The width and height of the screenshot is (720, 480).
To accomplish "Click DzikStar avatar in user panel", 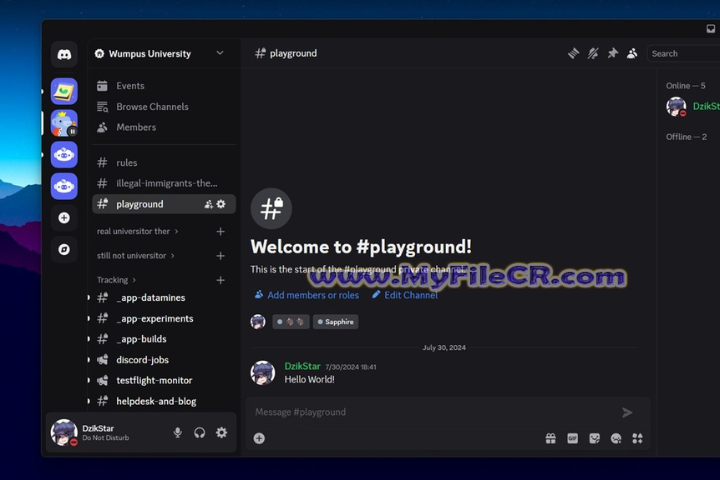I will point(64,432).
